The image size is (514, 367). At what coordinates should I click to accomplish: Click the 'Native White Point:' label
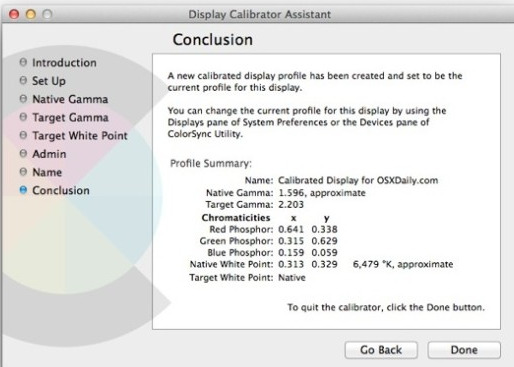coord(231,264)
